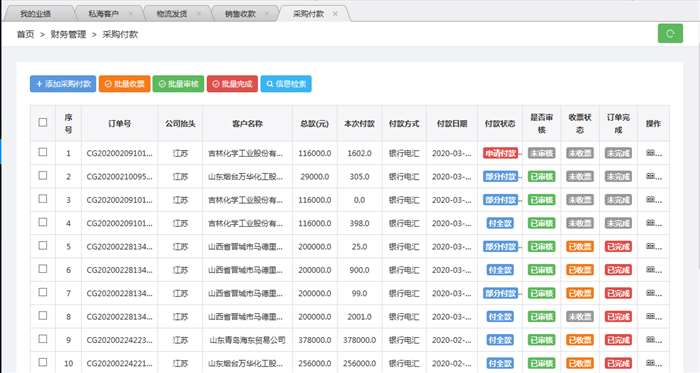The width and height of the screenshot is (700, 373).
Task: Click the red 批量完成 button
Action: click(x=232, y=84)
